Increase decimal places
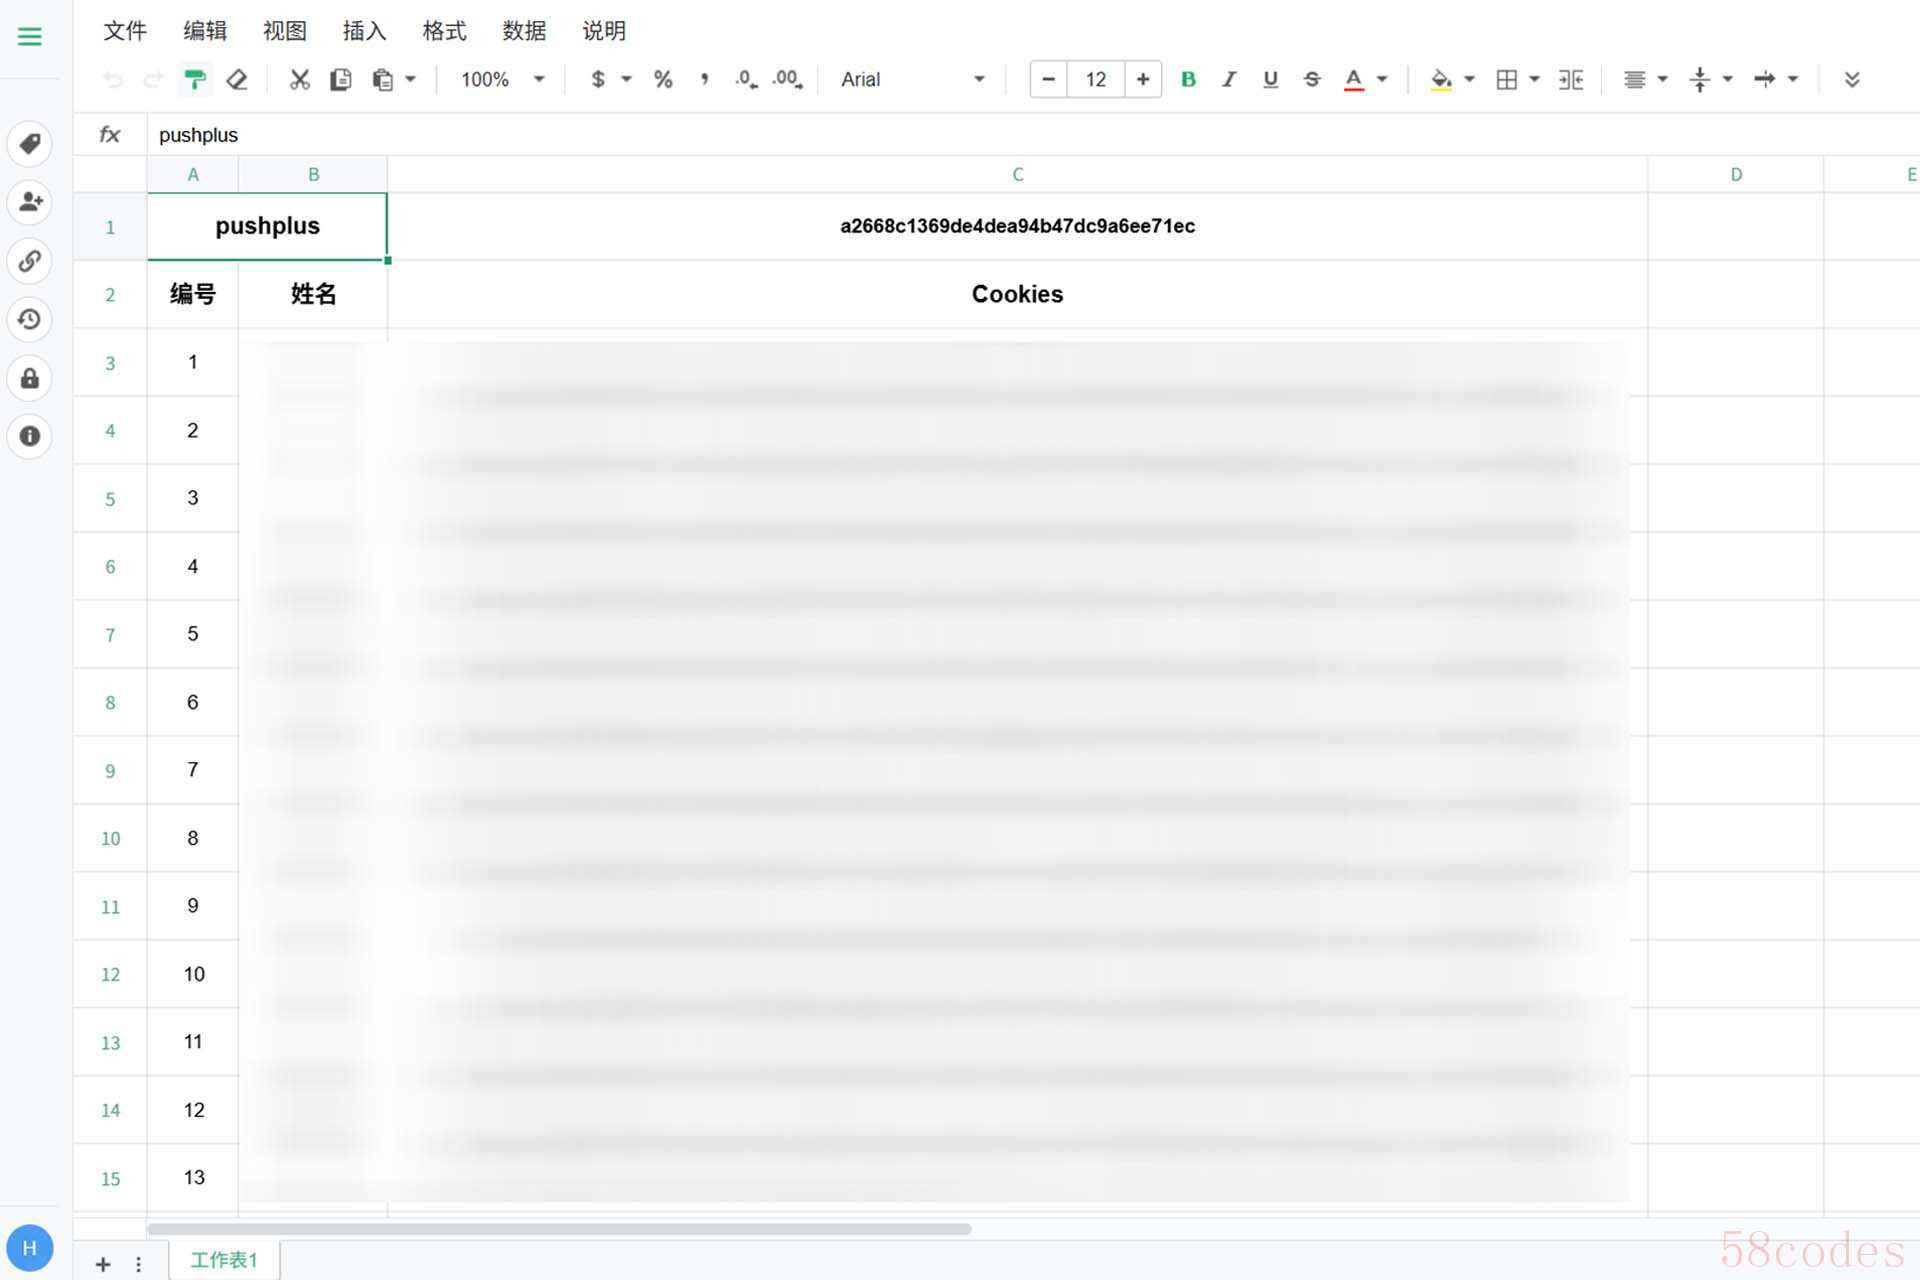The width and height of the screenshot is (1920, 1280). (x=788, y=79)
